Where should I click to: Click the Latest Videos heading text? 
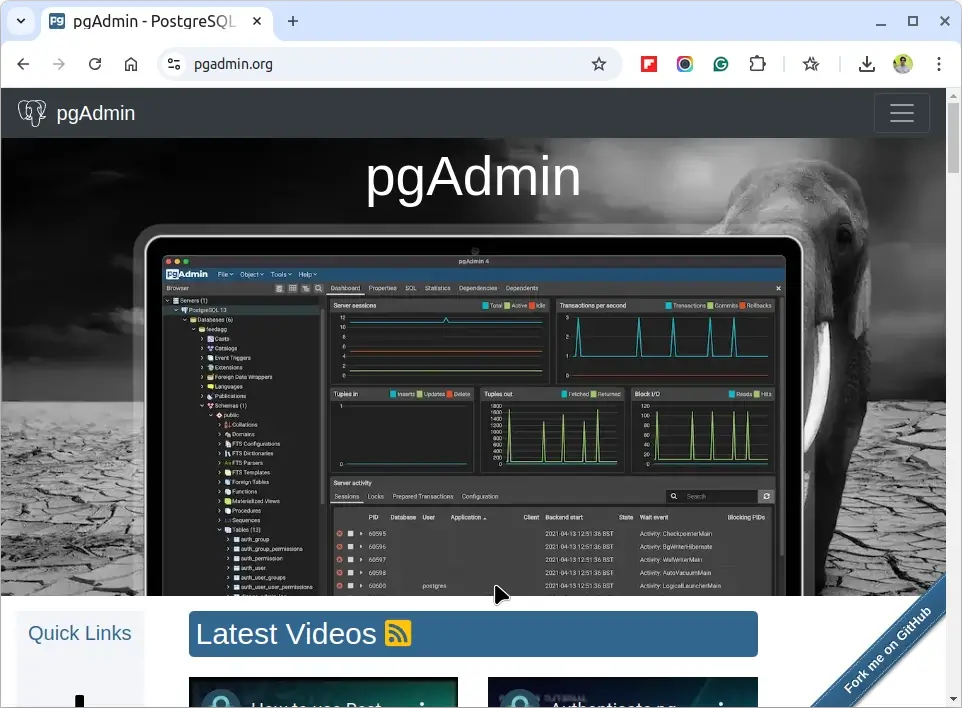point(286,634)
